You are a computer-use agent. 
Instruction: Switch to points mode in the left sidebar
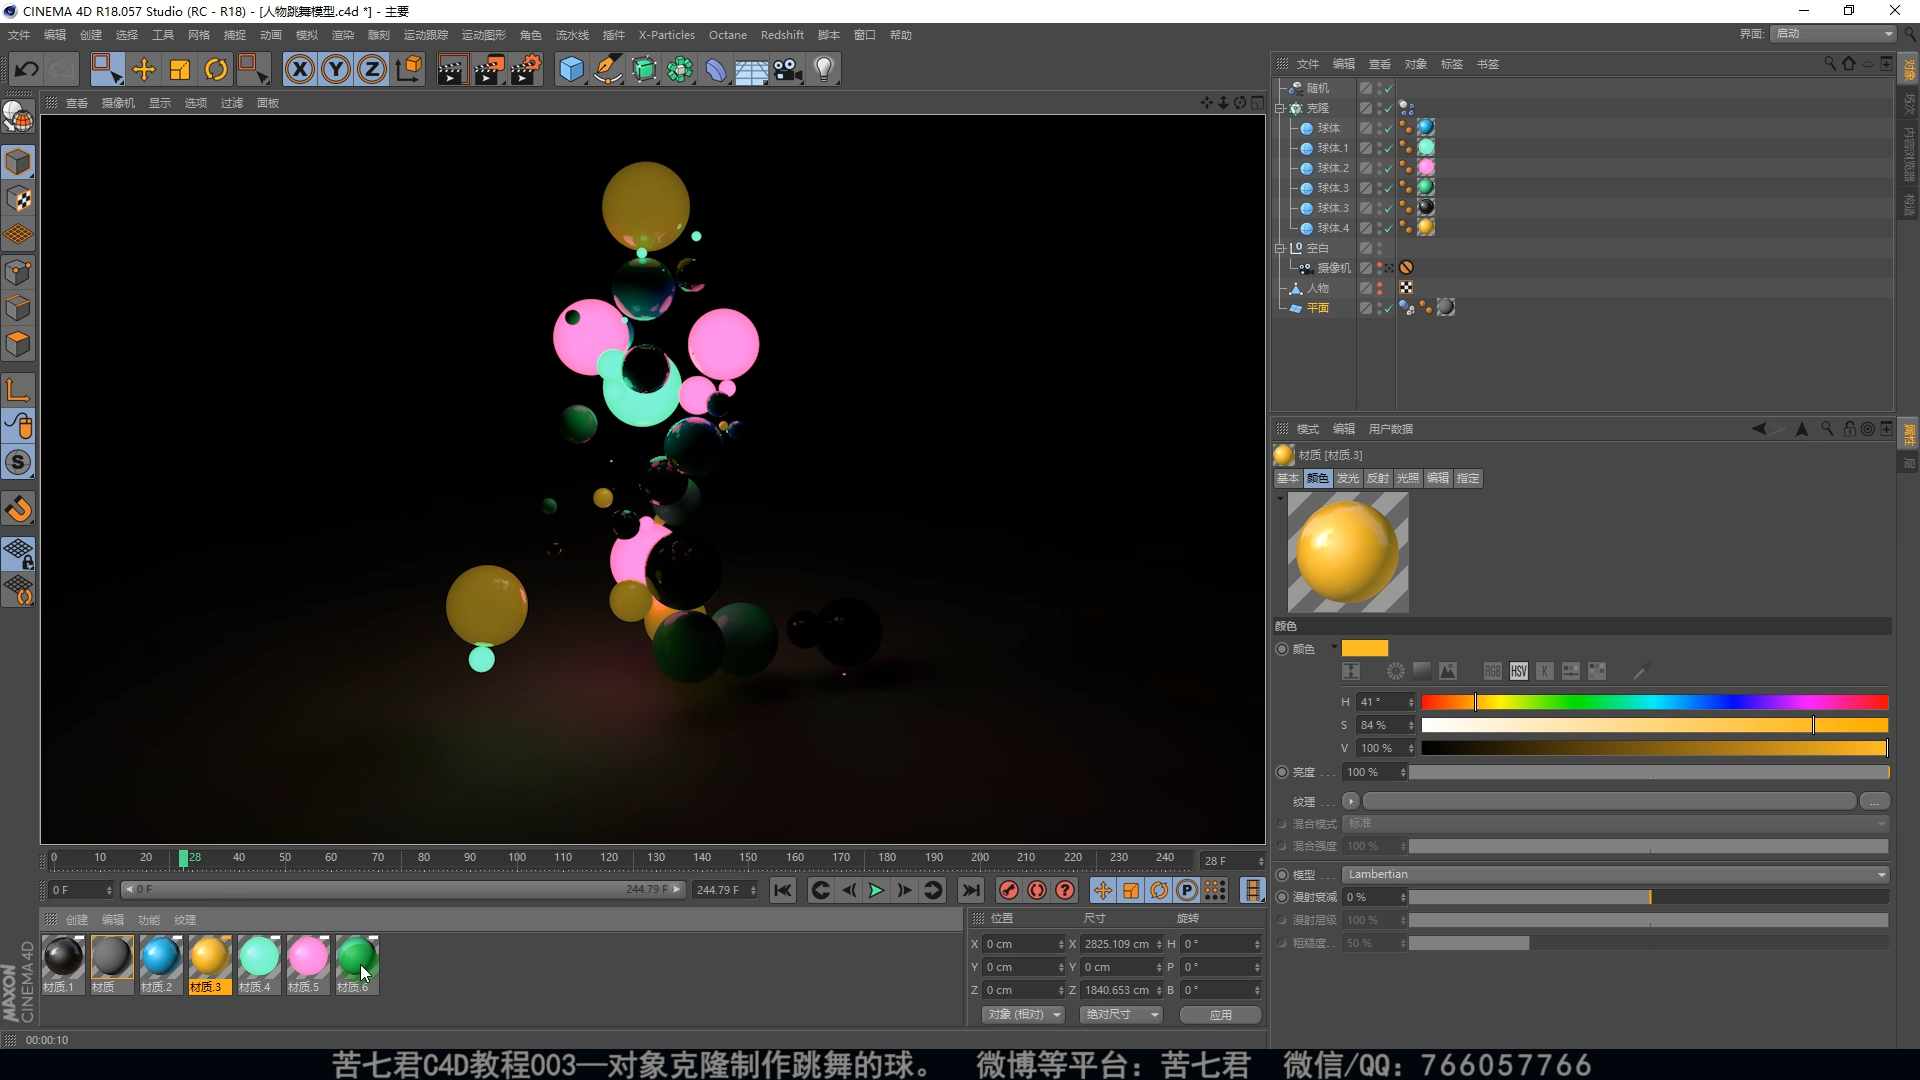click(18, 272)
